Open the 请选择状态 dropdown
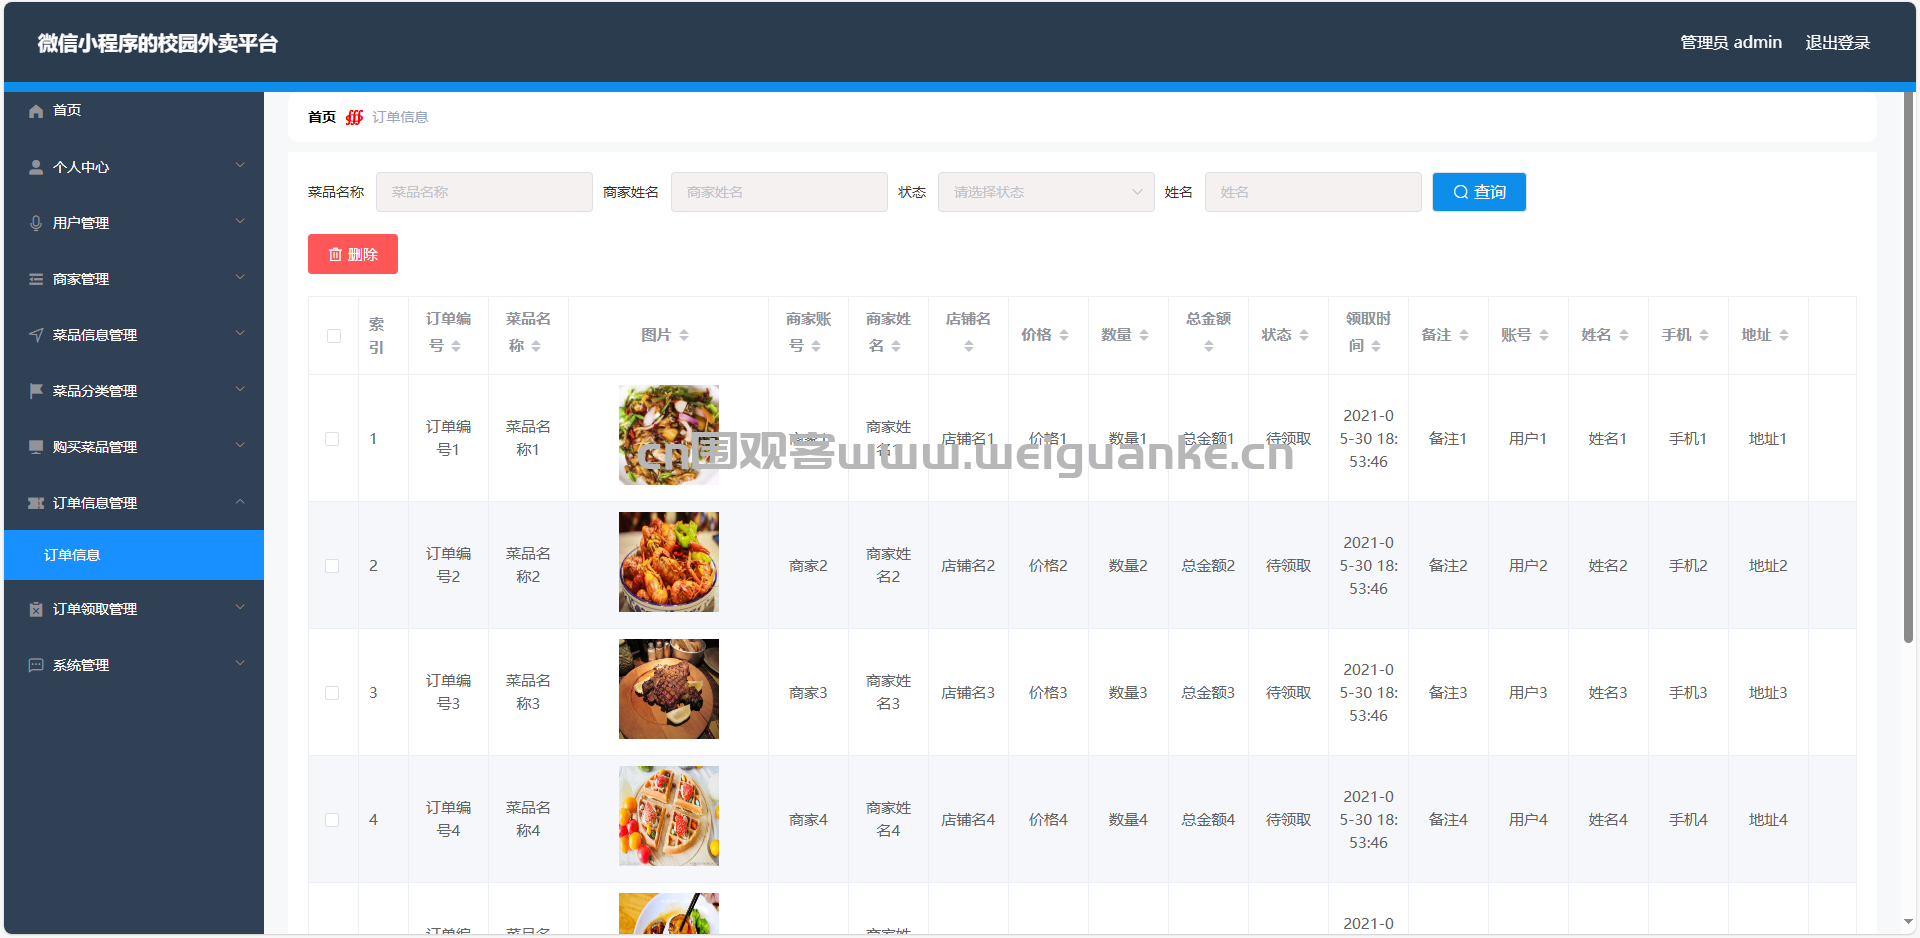 (1046, 192)
